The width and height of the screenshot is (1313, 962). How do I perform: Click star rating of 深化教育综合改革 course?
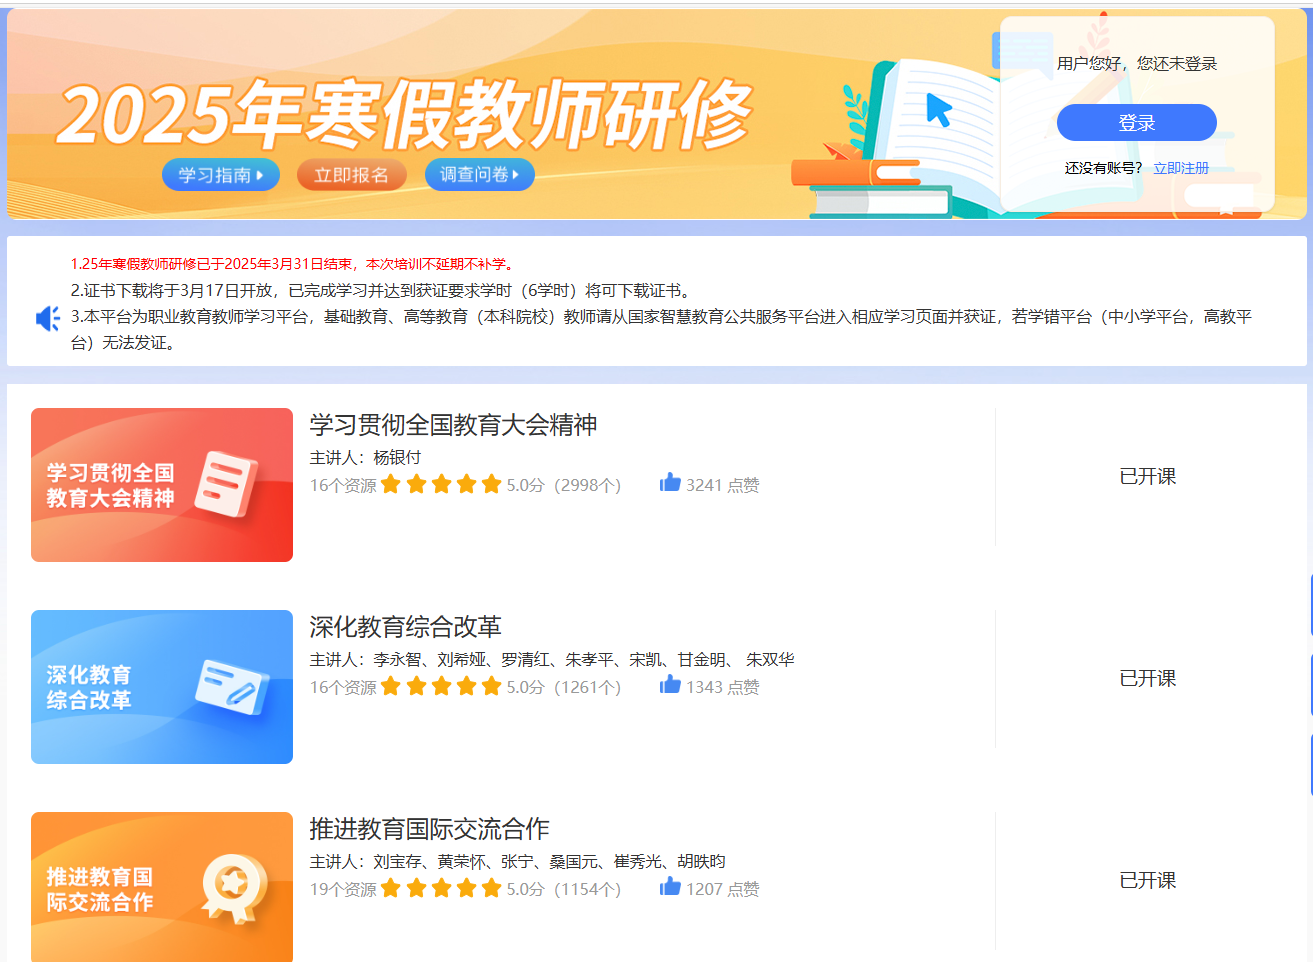[x=441, y=687]
